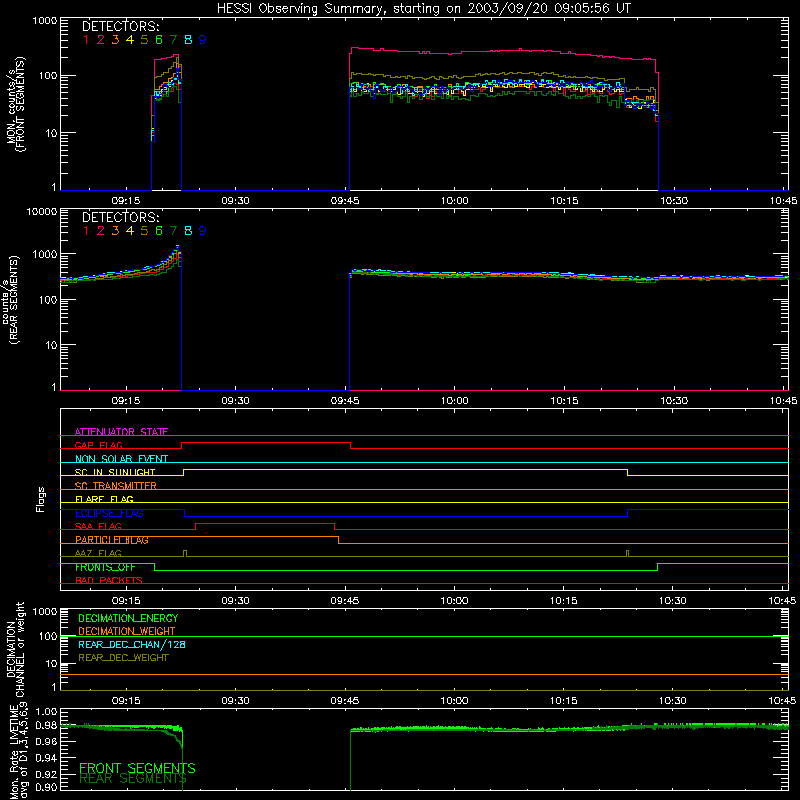Click the SC_IN_SUNLIGHT flag label

coord(115,472)
